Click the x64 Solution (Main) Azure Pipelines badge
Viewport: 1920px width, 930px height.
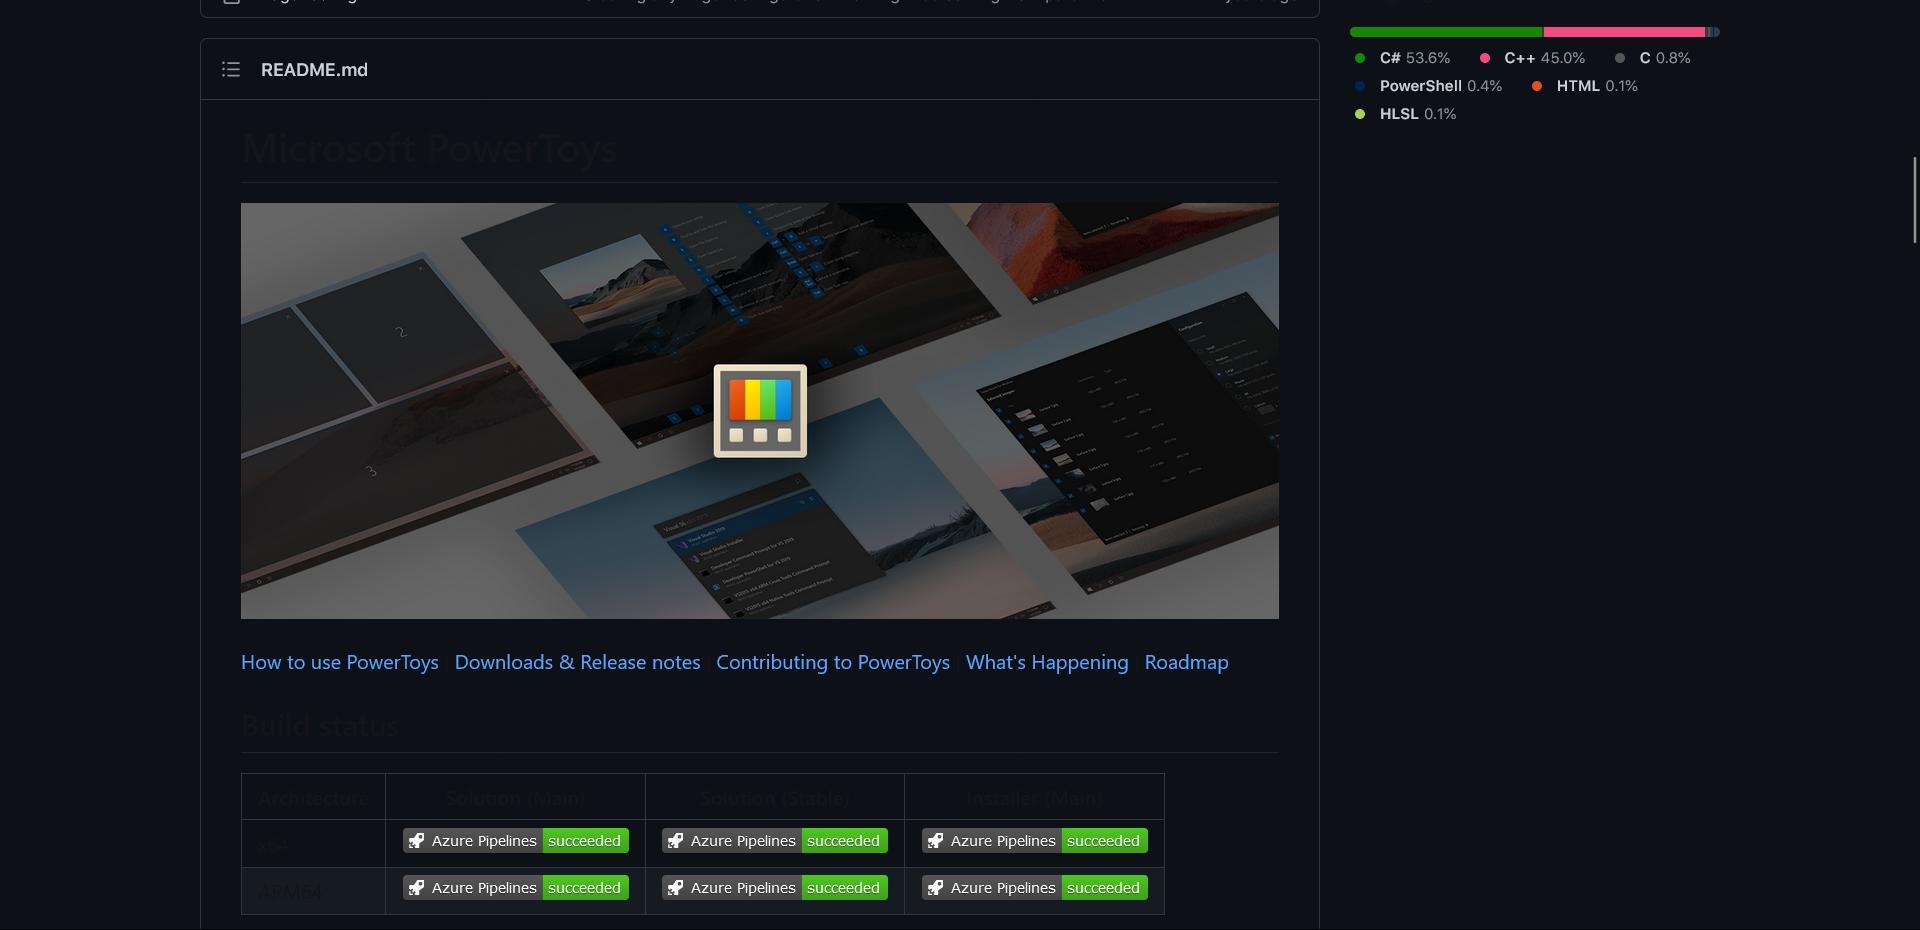tap(514, 840)
